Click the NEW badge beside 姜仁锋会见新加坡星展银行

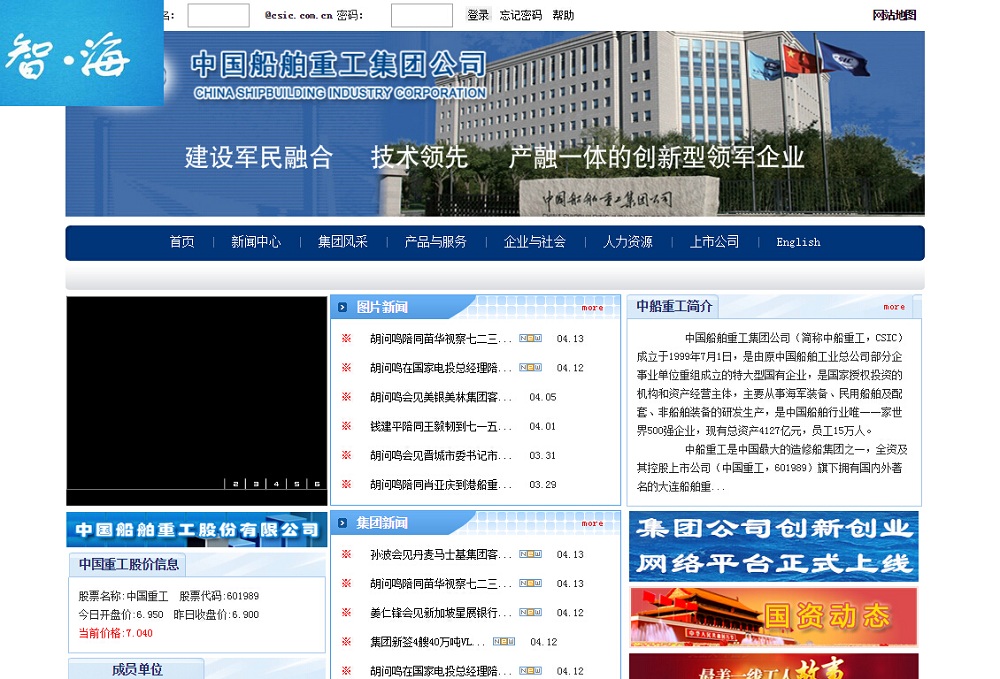(x=531, y=612)
